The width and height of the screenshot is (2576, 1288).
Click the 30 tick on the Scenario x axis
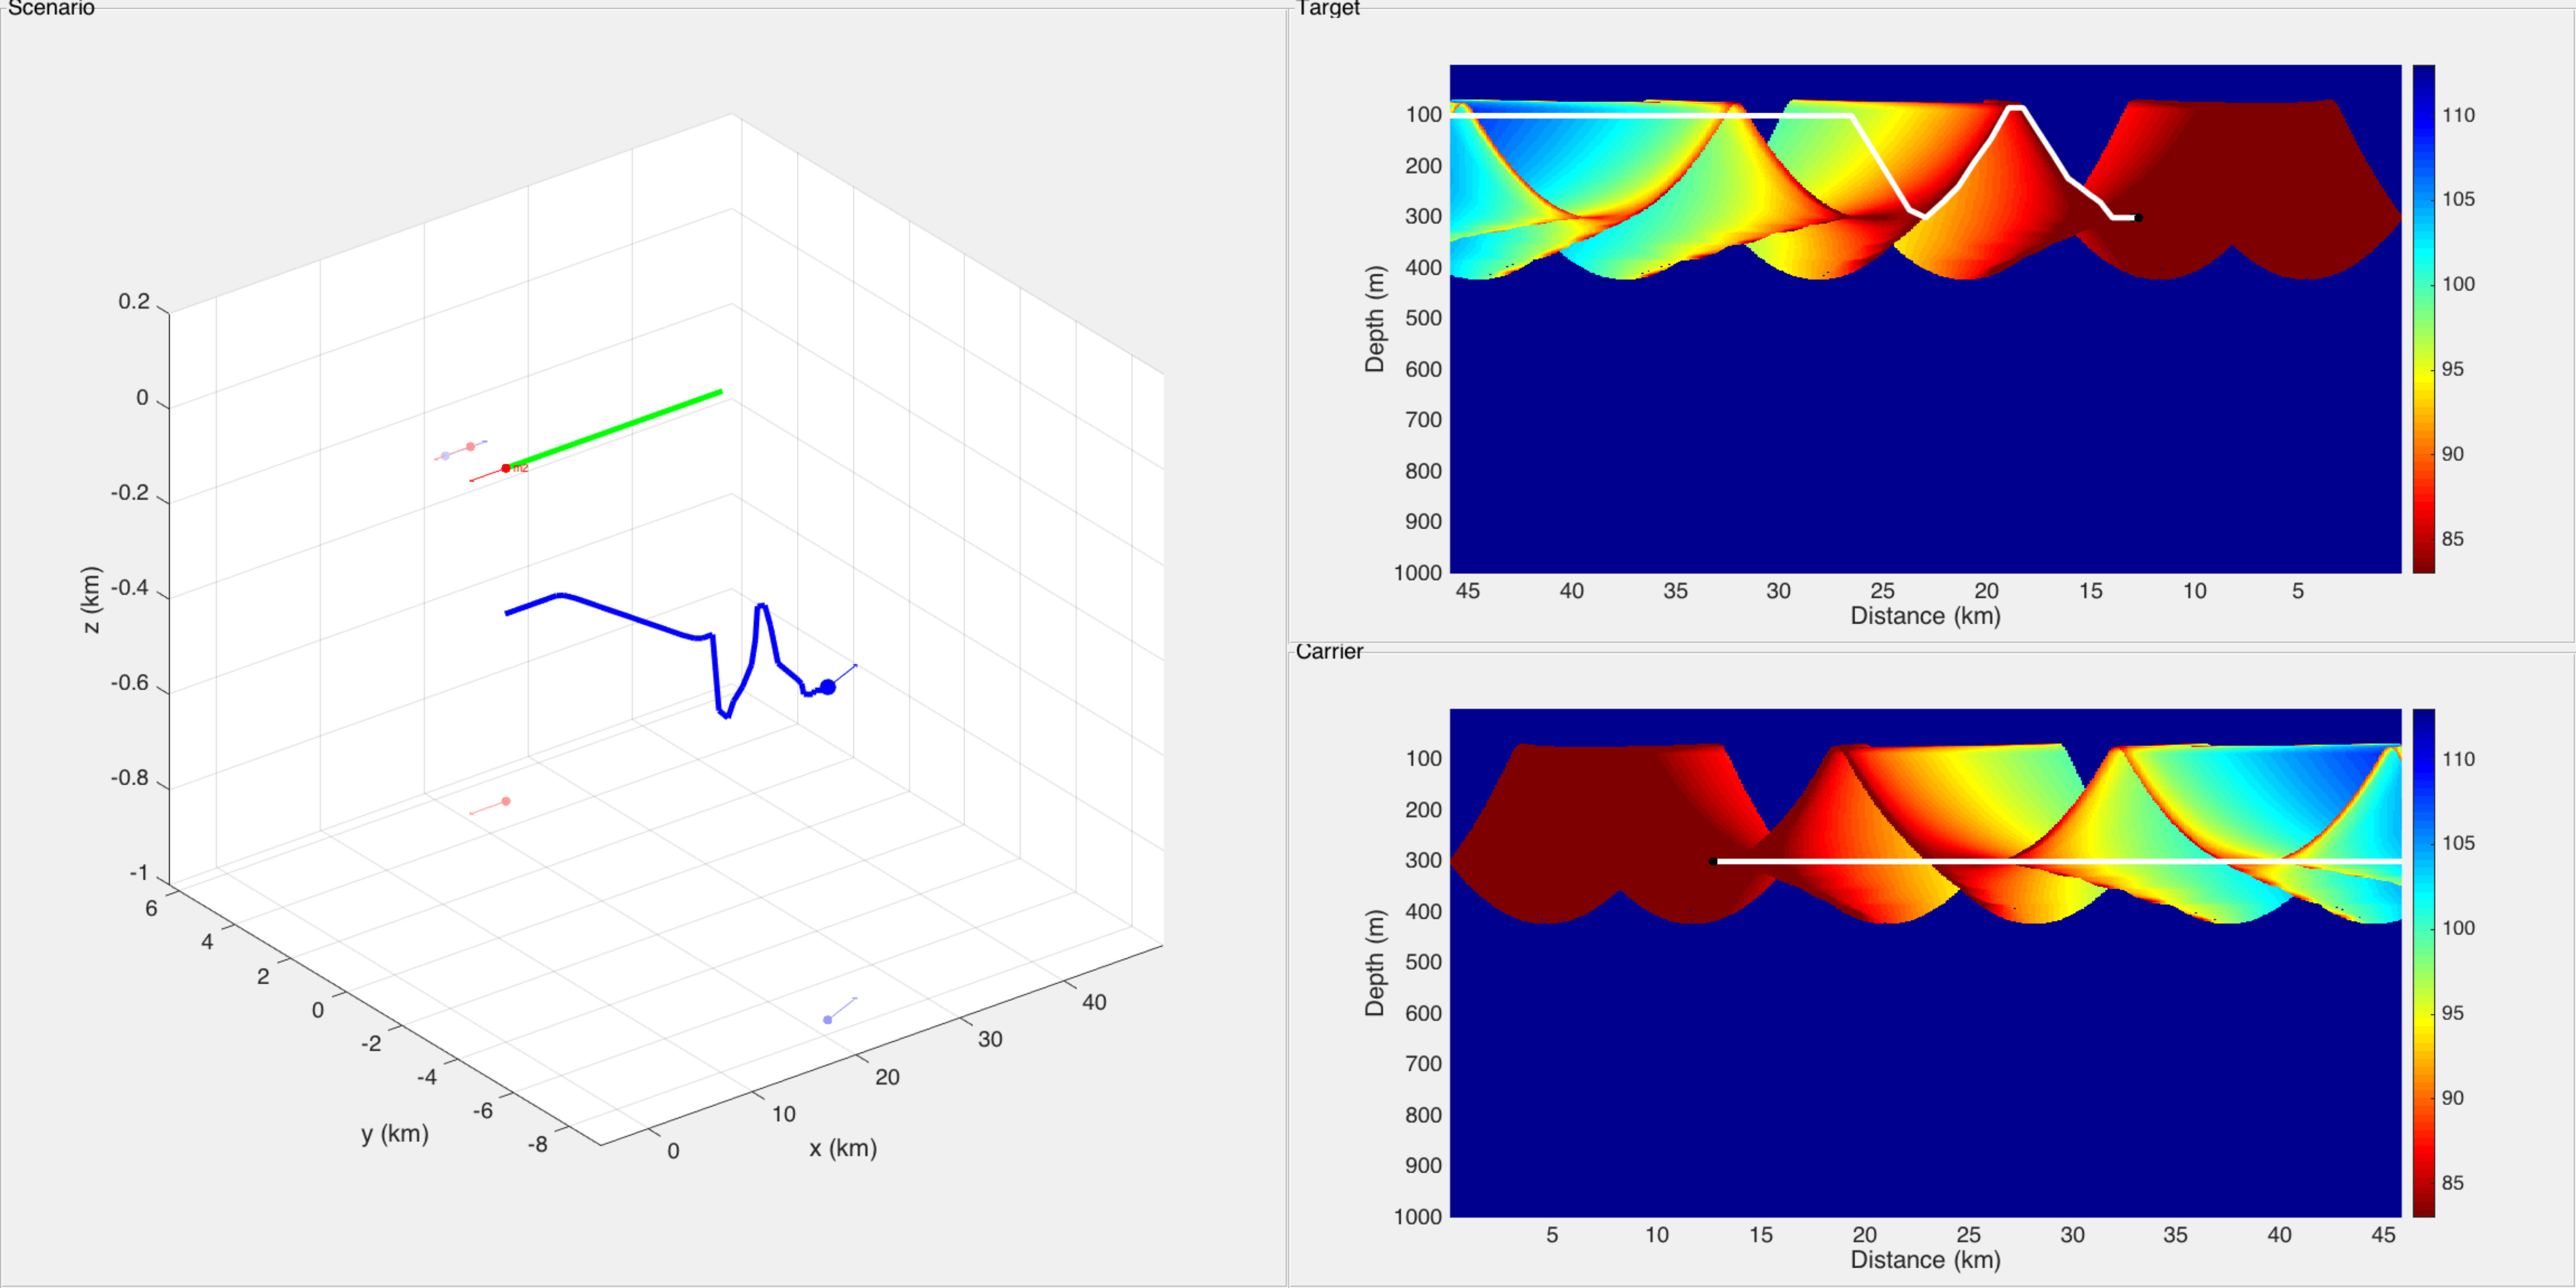click(990, 1039)
